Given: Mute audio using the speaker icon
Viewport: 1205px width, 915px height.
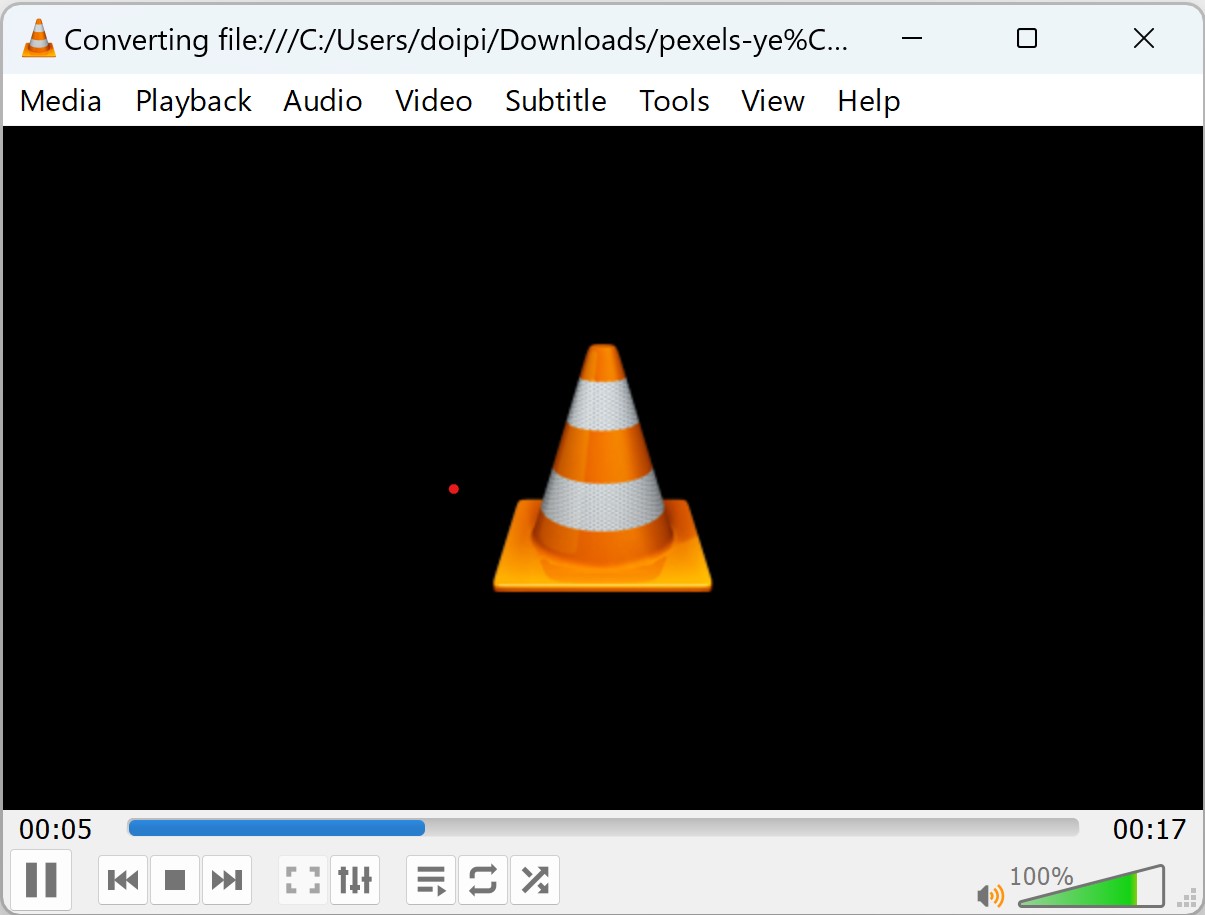Looking at the screenshot, I should click(x=990, y=895).
